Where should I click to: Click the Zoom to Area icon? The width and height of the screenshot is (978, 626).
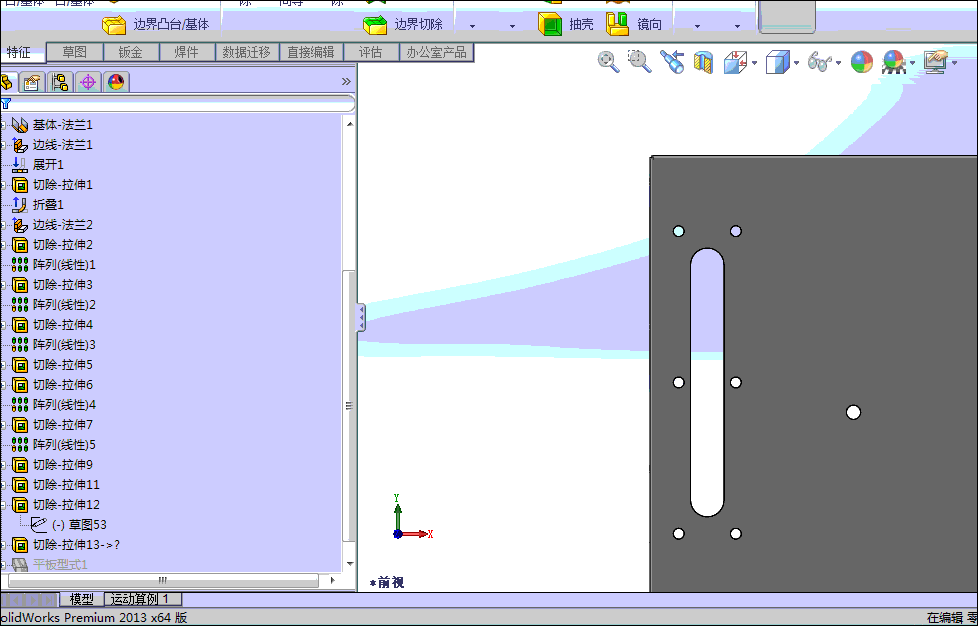(x=639, y=61)
